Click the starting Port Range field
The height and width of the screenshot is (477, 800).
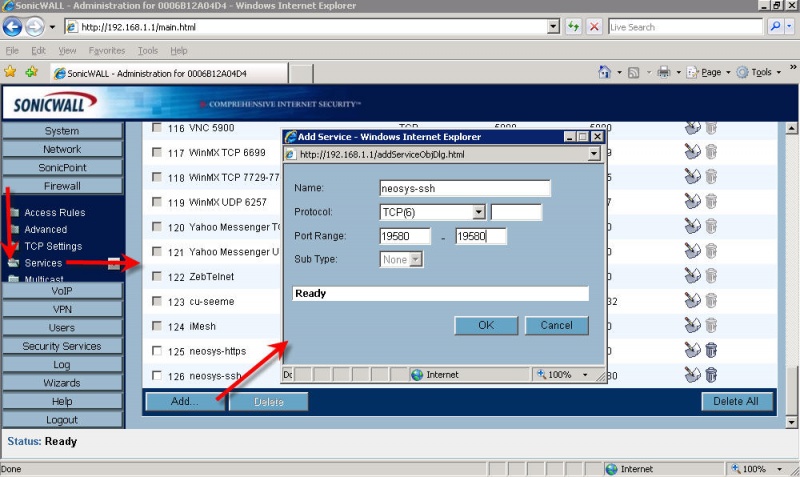click(x=405, y=236)
